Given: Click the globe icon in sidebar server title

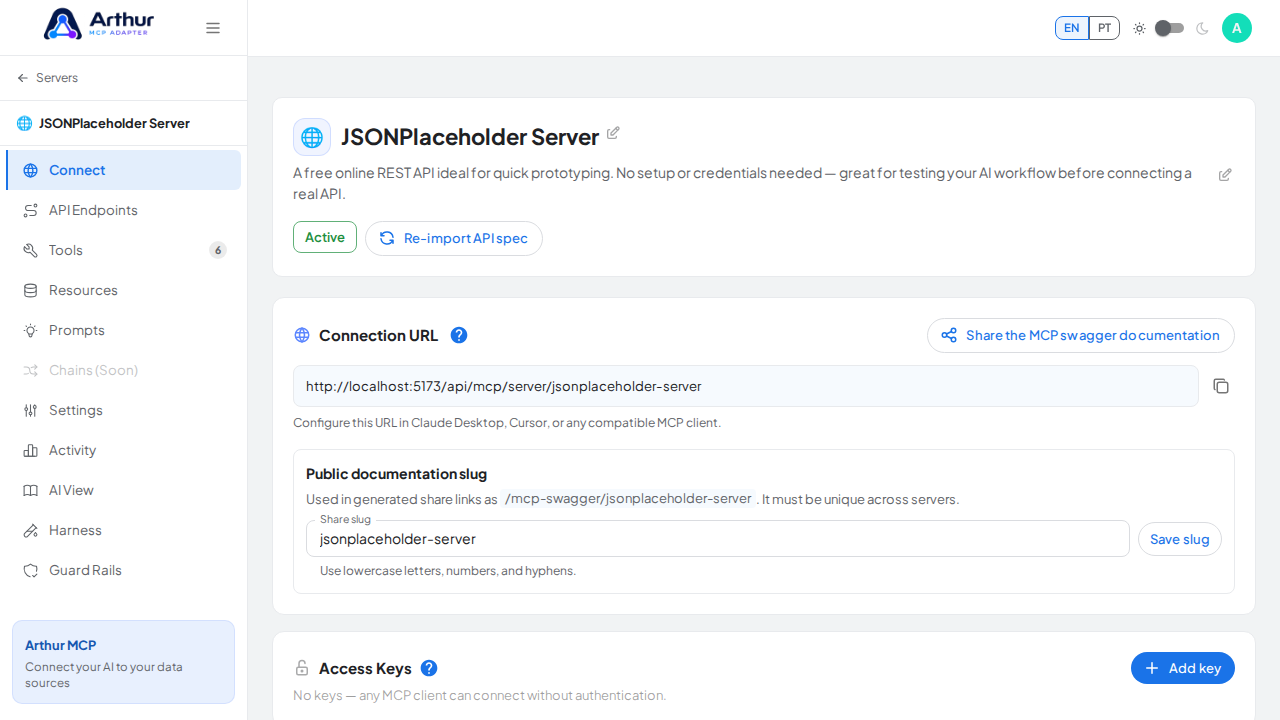Looking at the screenshot, I should [x=25, y=123].
